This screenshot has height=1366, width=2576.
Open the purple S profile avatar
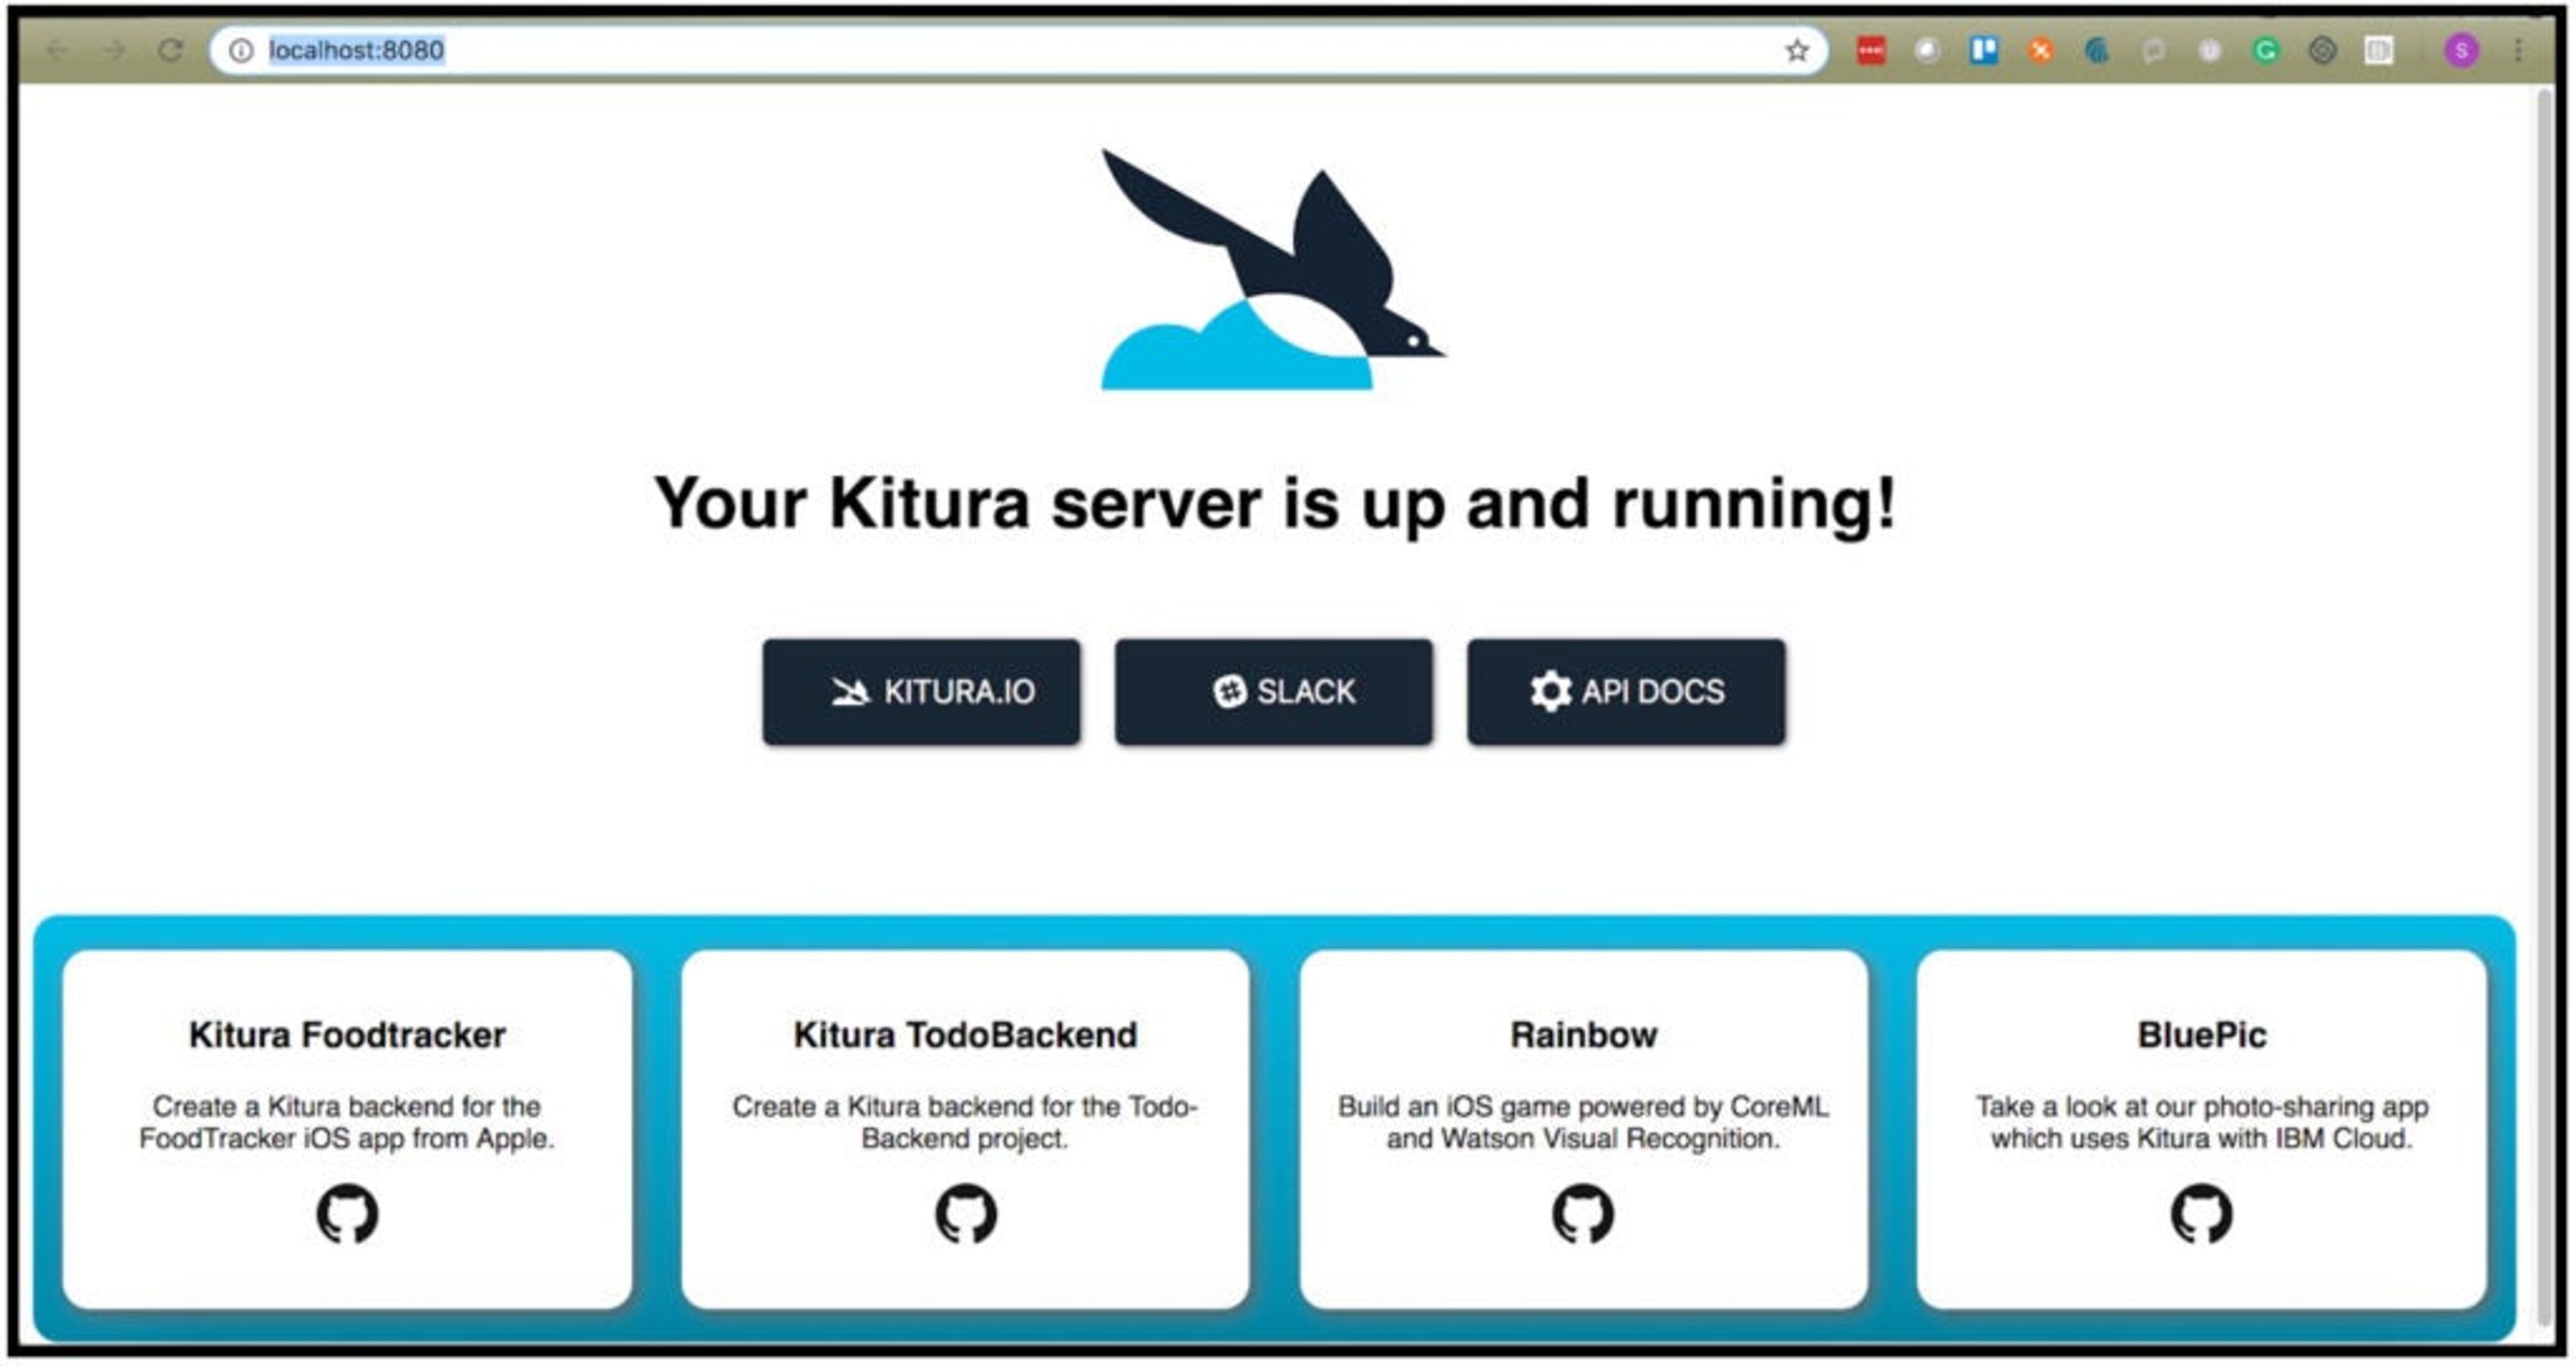2461,50
